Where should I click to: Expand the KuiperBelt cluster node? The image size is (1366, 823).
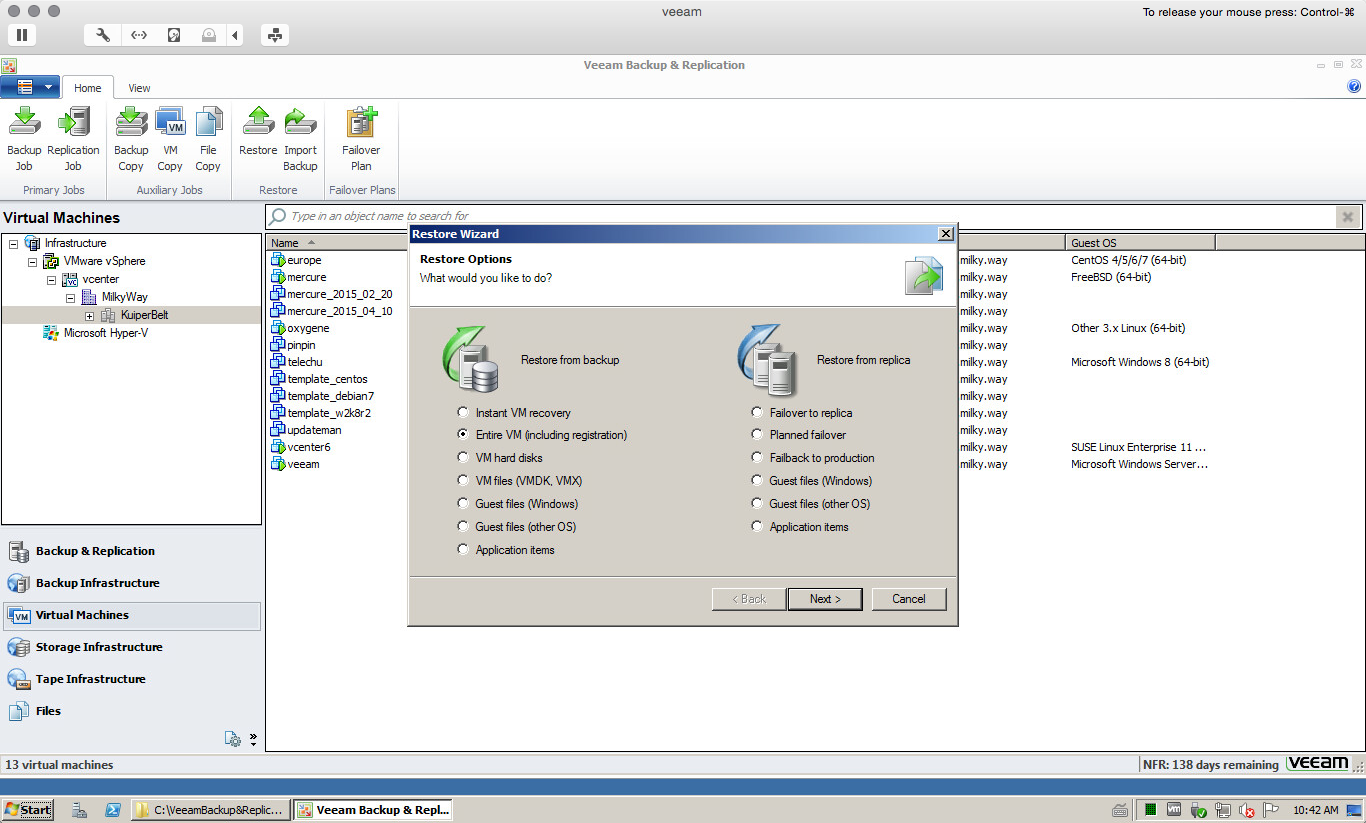(x=90, y=315)
